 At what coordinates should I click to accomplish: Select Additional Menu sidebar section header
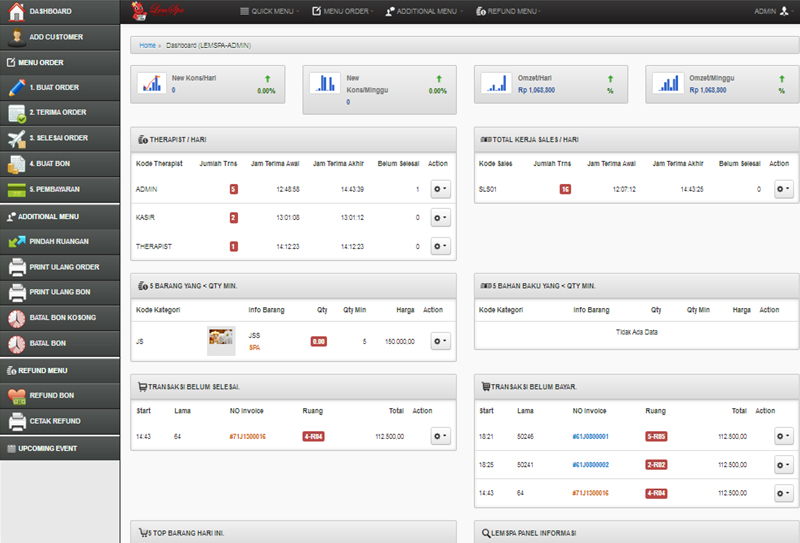pyautogui.click(x=60, y=216)
